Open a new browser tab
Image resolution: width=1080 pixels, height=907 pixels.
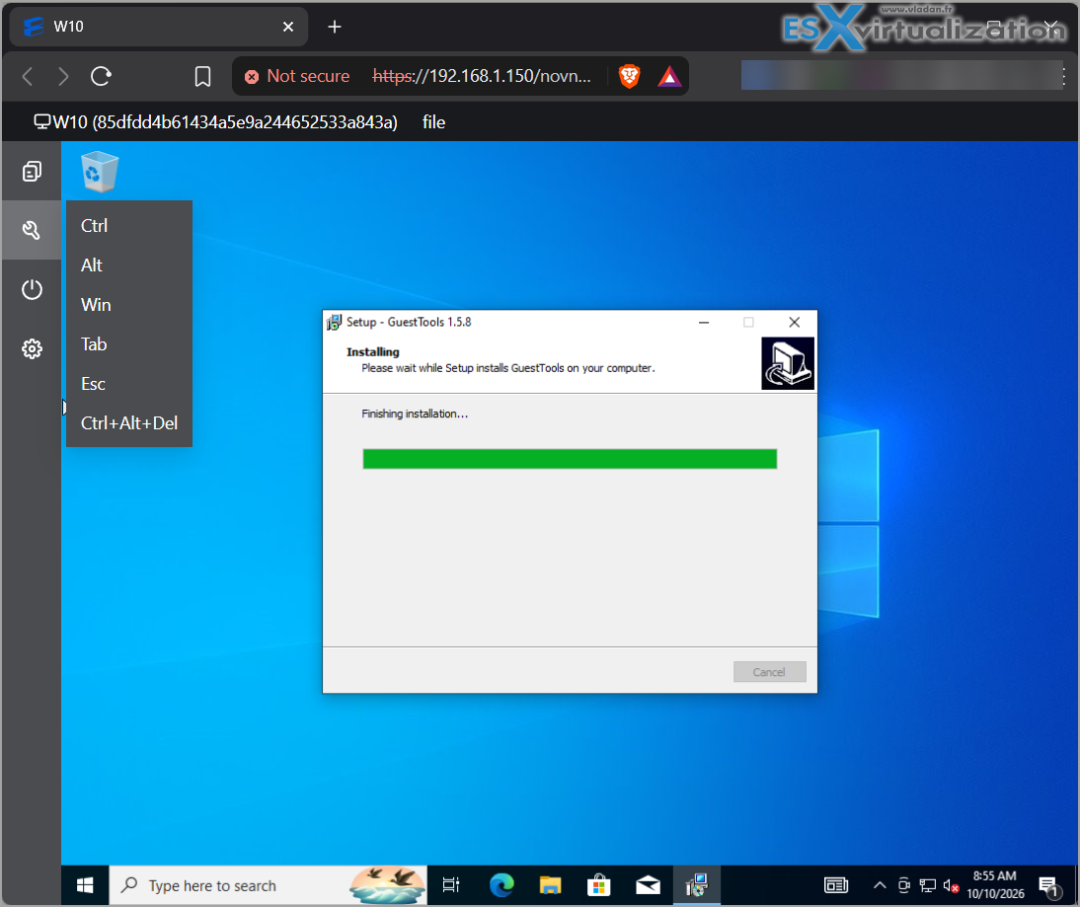click(335, 27)
